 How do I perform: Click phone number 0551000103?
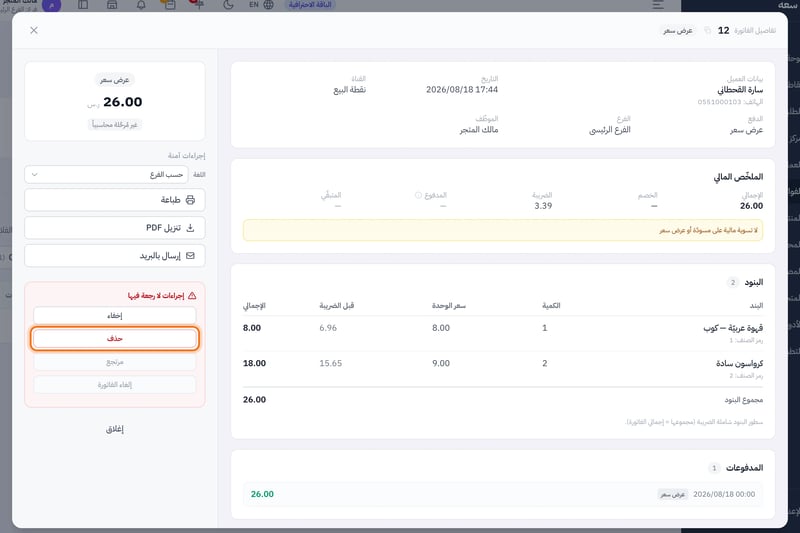719,102
